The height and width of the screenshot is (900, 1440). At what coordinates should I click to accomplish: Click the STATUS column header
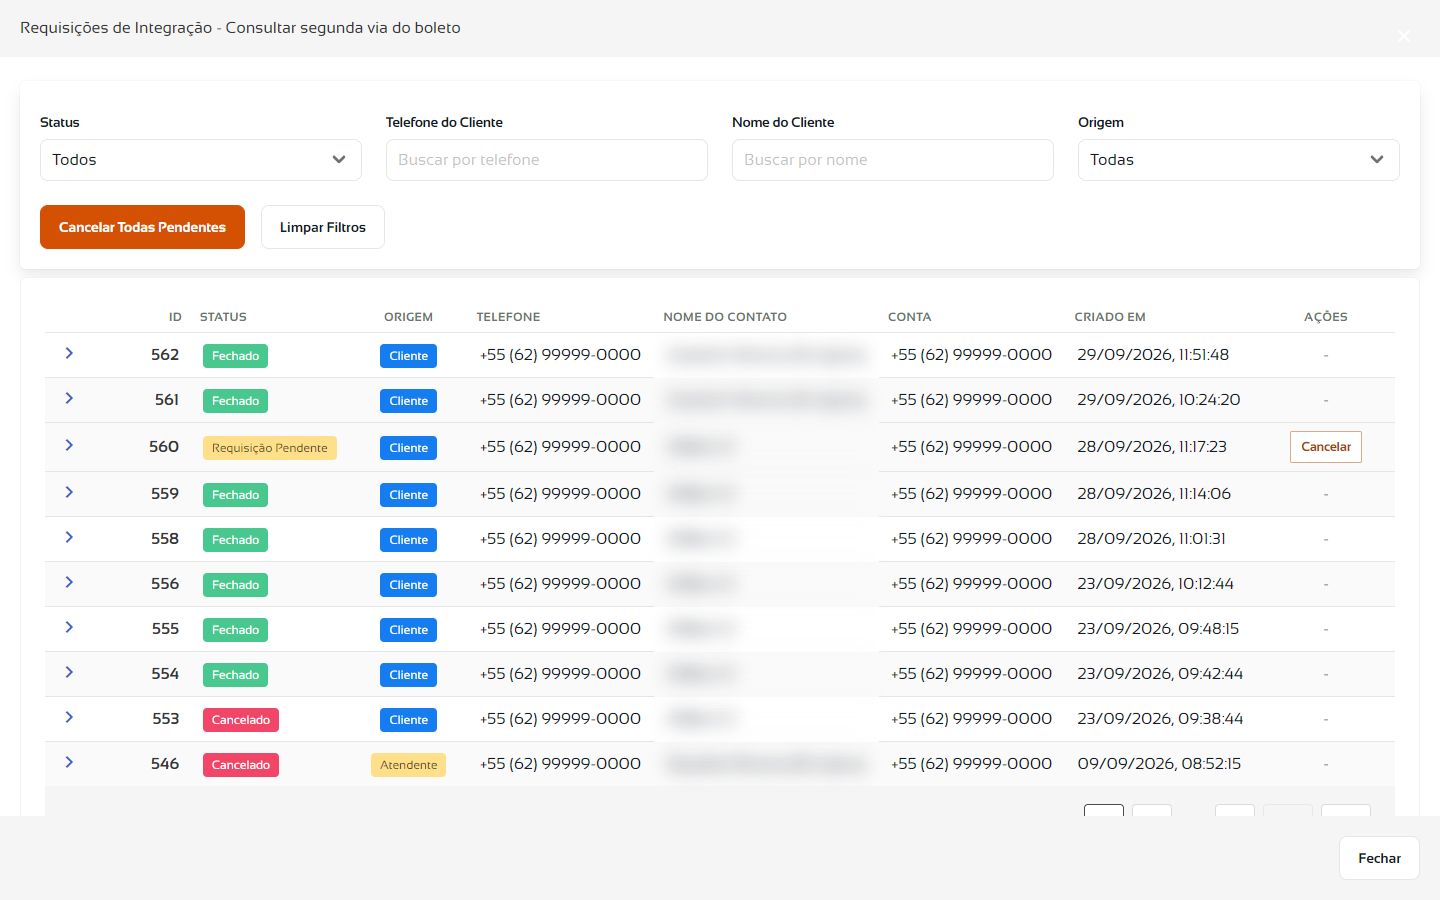pos(223,317)
